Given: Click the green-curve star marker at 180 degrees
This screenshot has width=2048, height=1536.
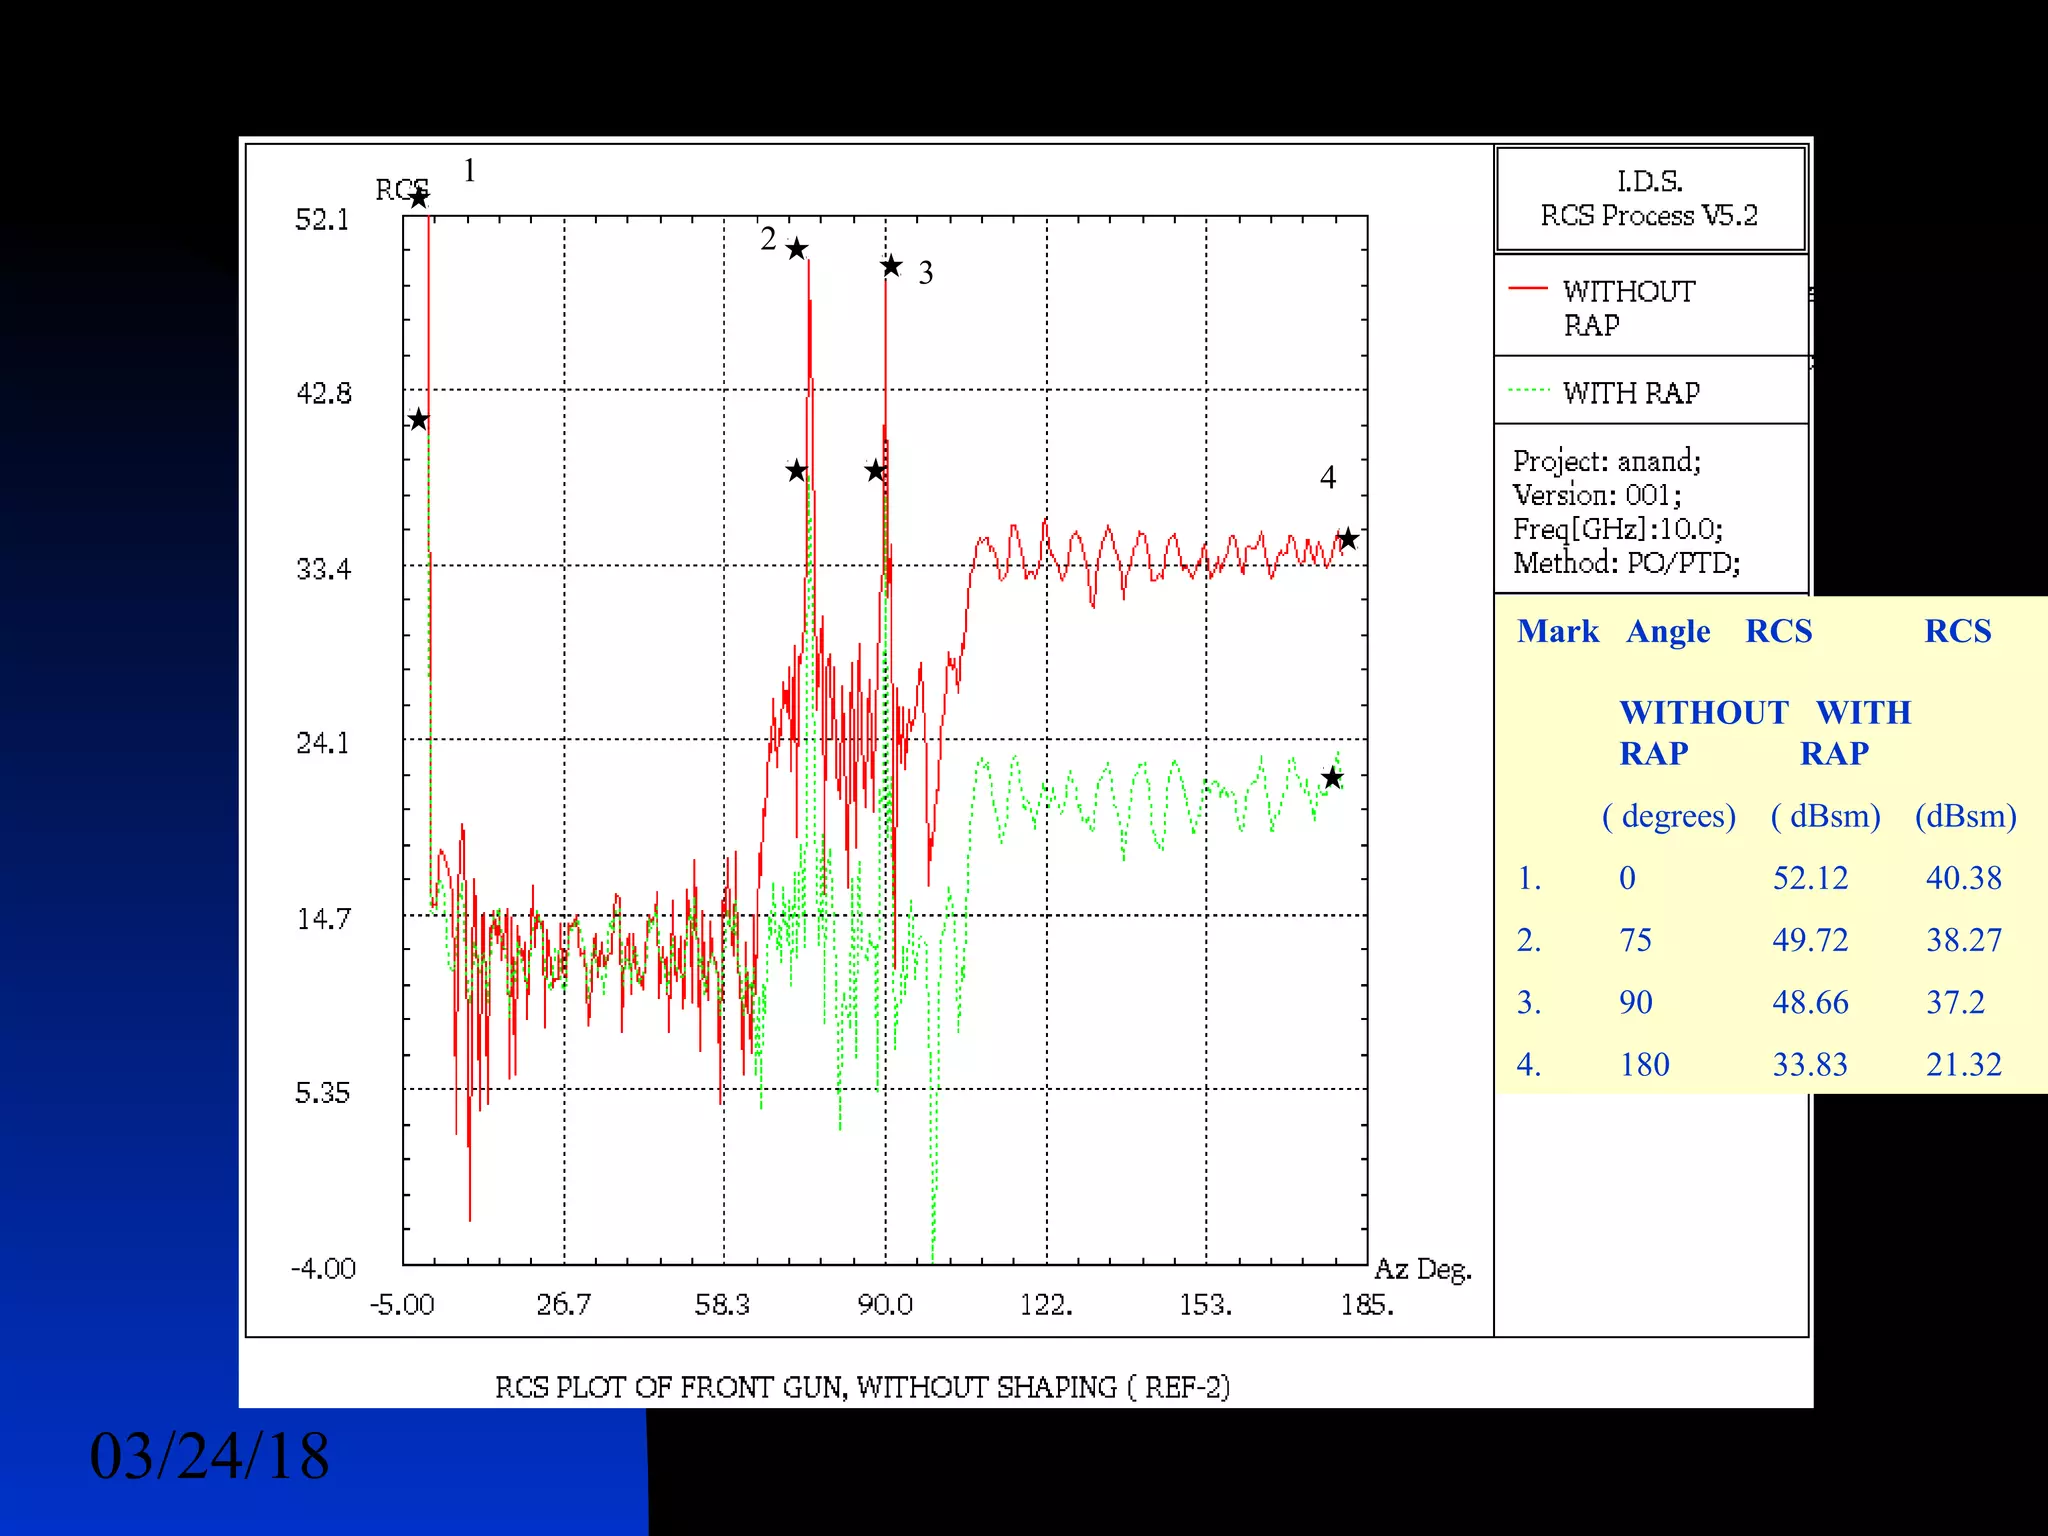Looking at the screenshot, I should tap(1331, 778).
